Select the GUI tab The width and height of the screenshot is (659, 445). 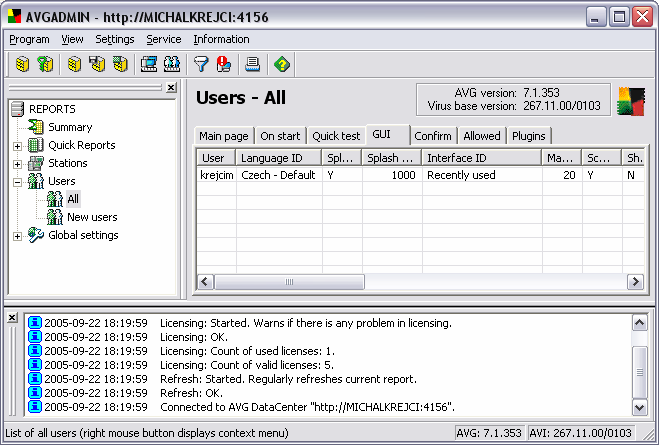click(388, 134)
